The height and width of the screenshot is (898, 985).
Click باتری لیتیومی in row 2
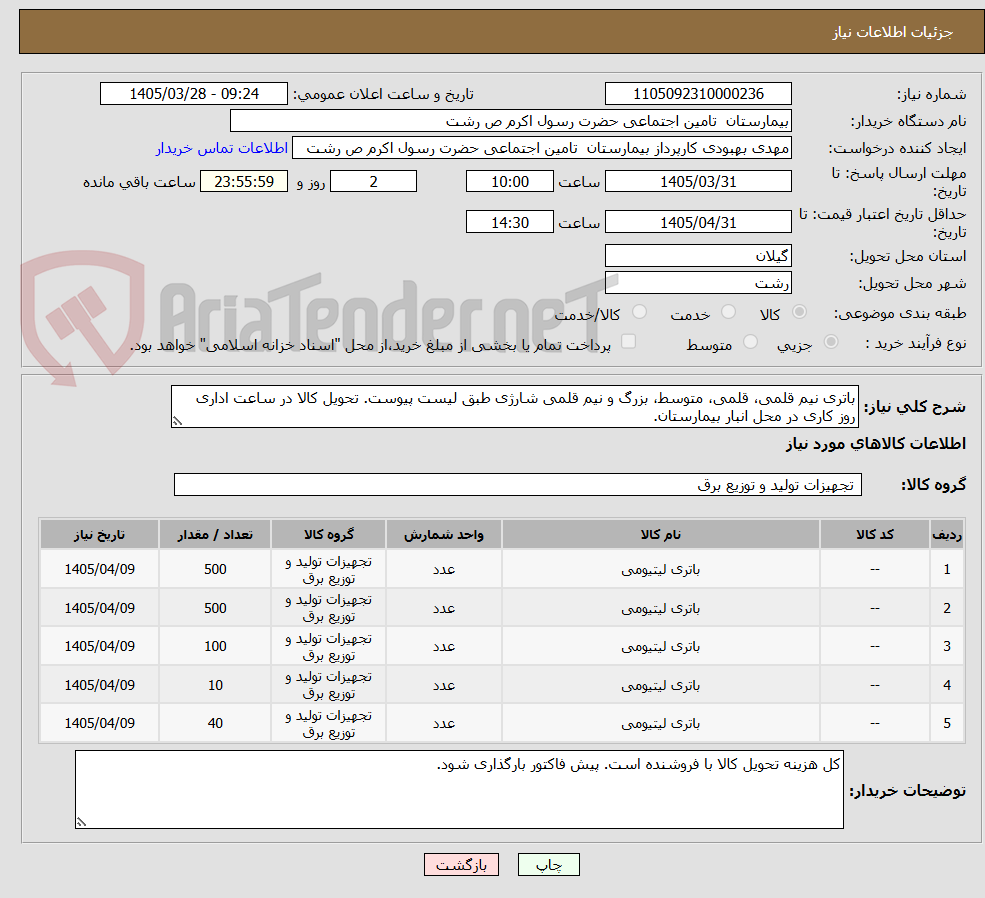pos(660,609)
